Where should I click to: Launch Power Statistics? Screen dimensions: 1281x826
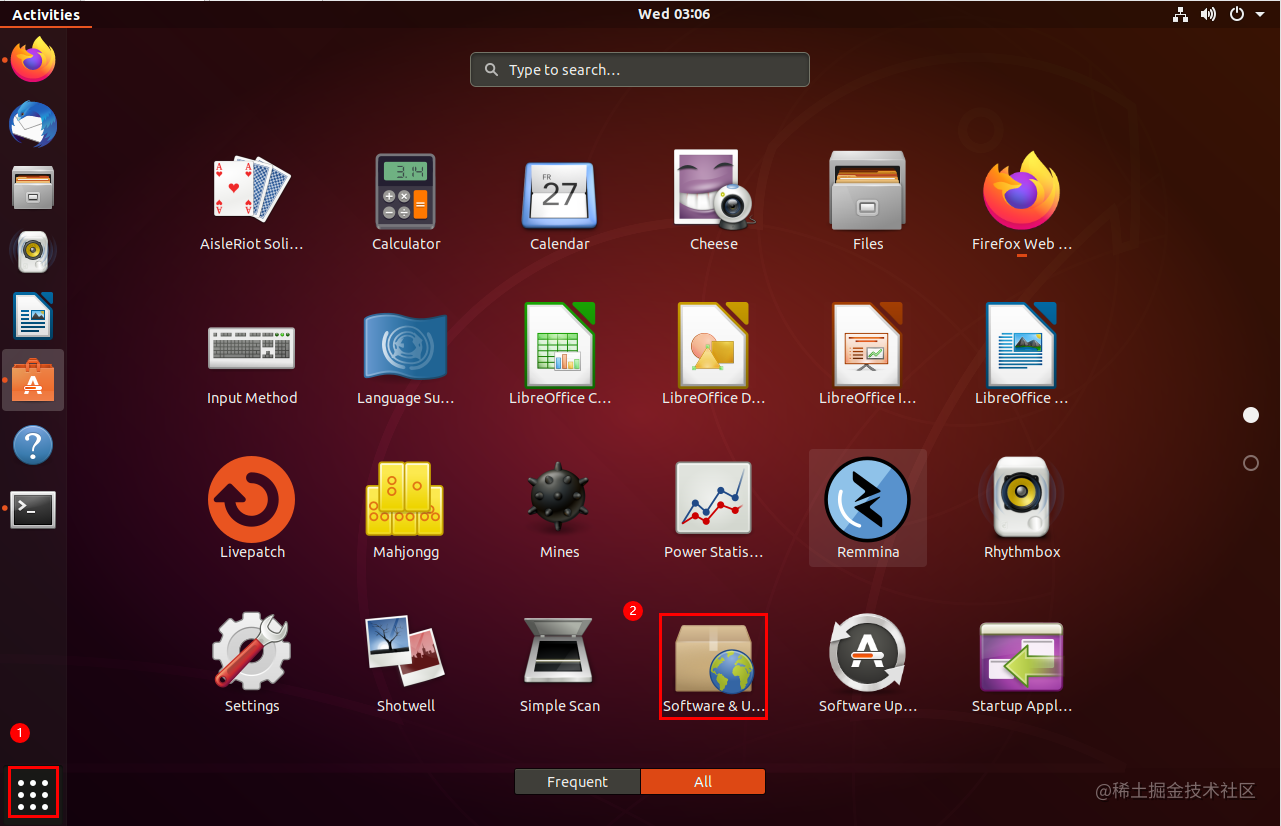[713, 498]
